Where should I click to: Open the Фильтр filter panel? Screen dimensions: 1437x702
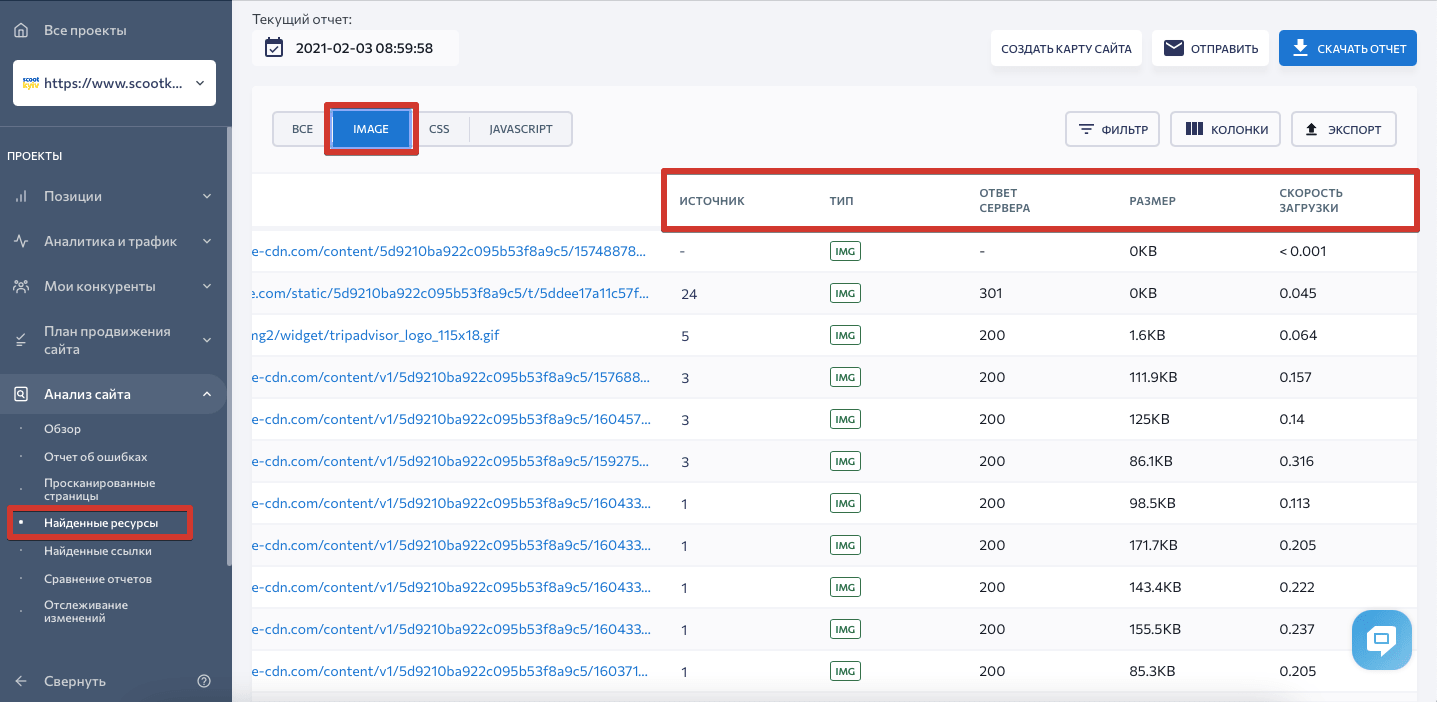click(1112, 129)
